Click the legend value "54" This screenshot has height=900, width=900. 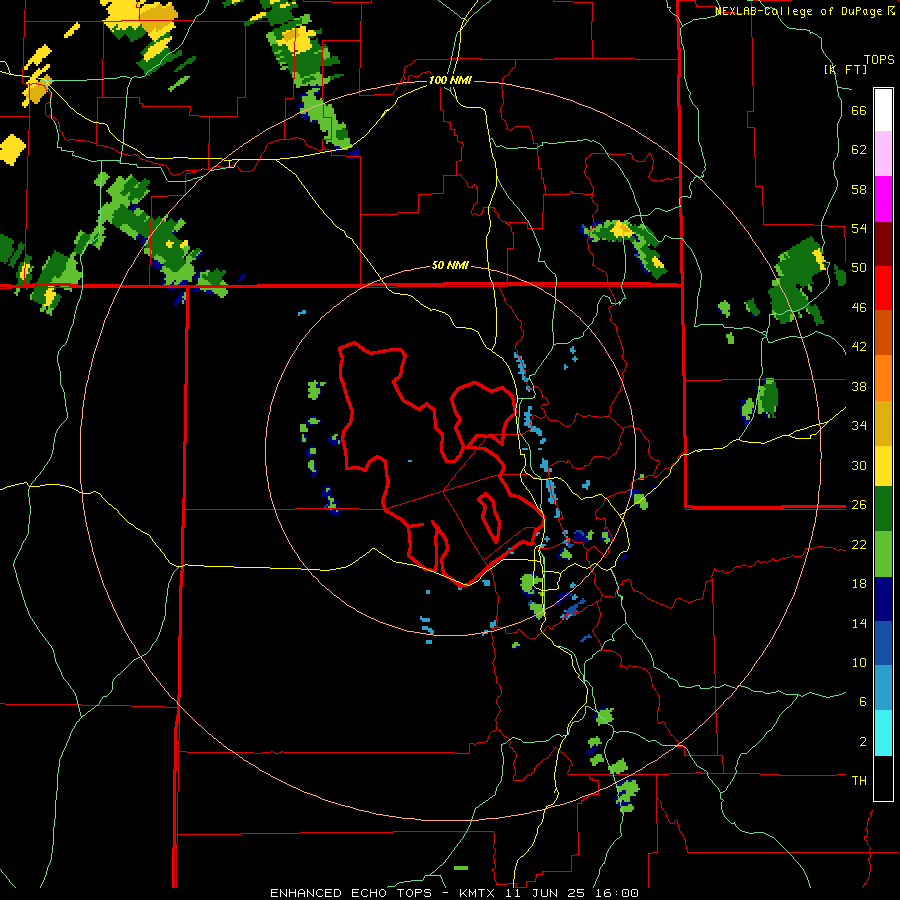pos(859,229)
